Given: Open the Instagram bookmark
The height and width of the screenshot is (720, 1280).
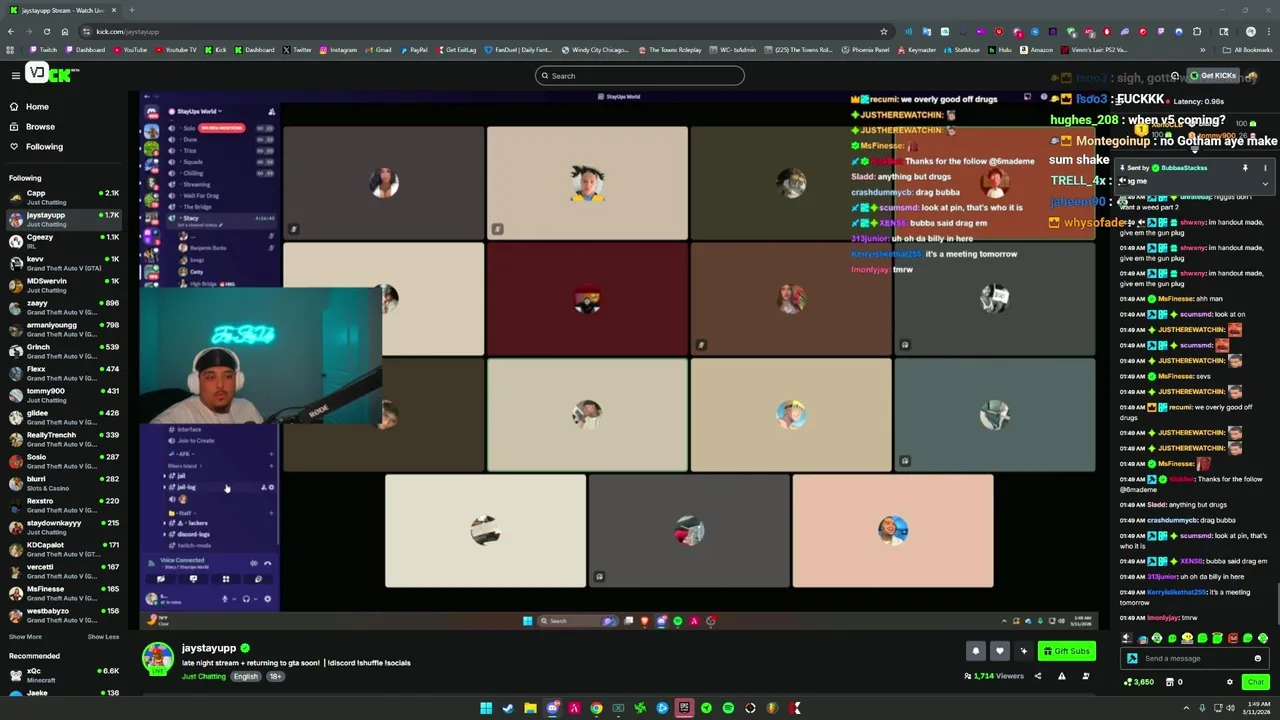Looking at the screenshot, I should pos(338,49).
